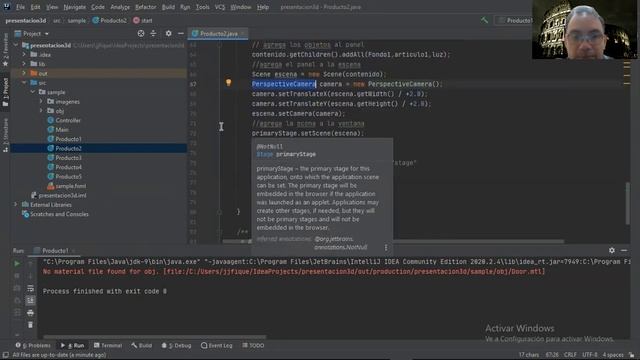Collapse the presentacion3d root node
640x360 pixels.
[x=16, y=45]
